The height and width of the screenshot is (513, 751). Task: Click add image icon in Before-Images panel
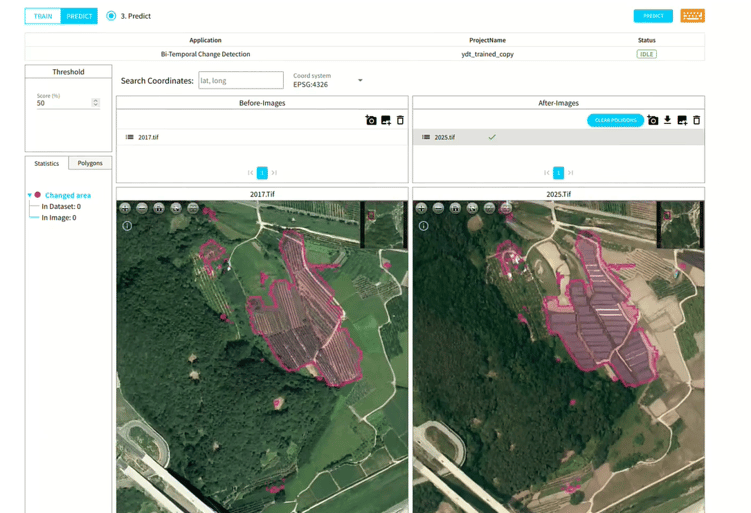coord(386,120)
